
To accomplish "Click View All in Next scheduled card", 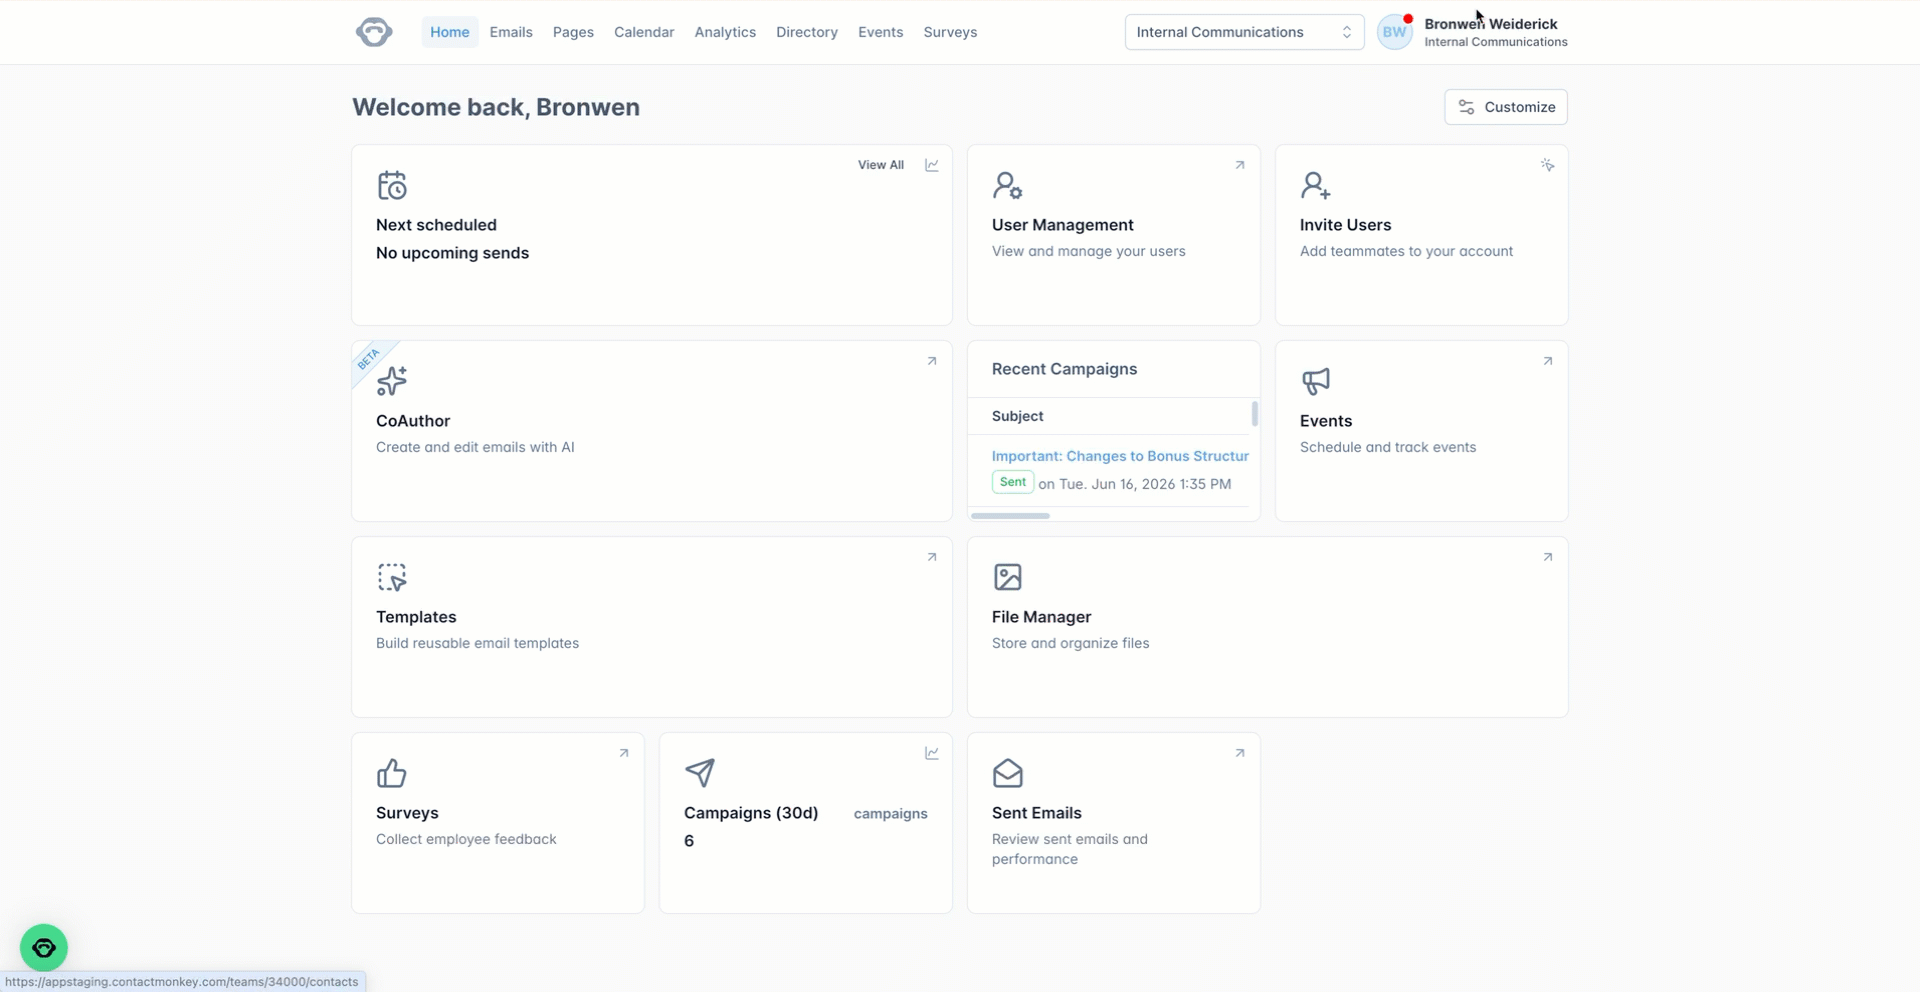I will (x=880, y=165).
